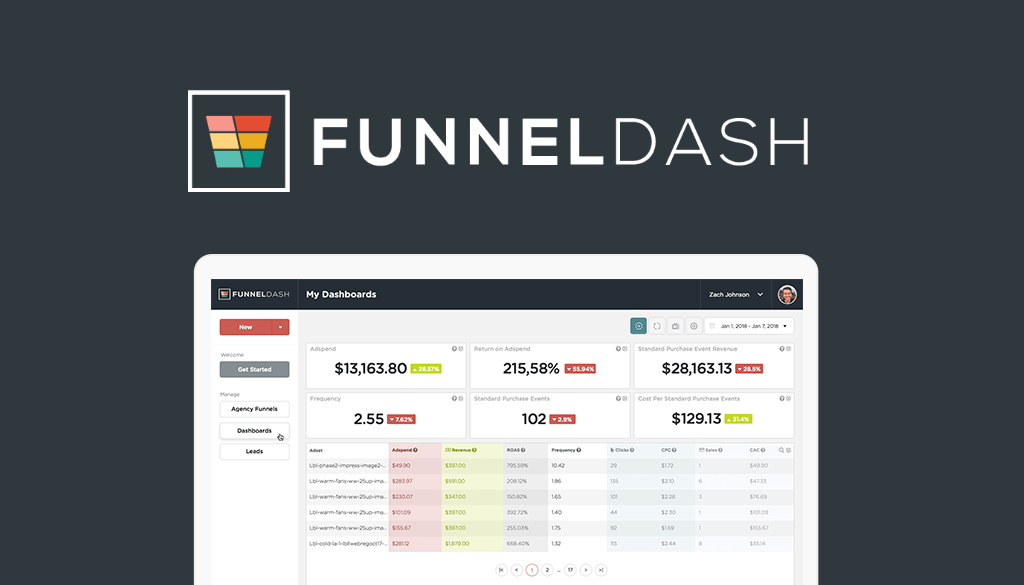Click the My Dashboards title
The width and height of the screenshot is (1024, 585).
[x=341, y=294]
